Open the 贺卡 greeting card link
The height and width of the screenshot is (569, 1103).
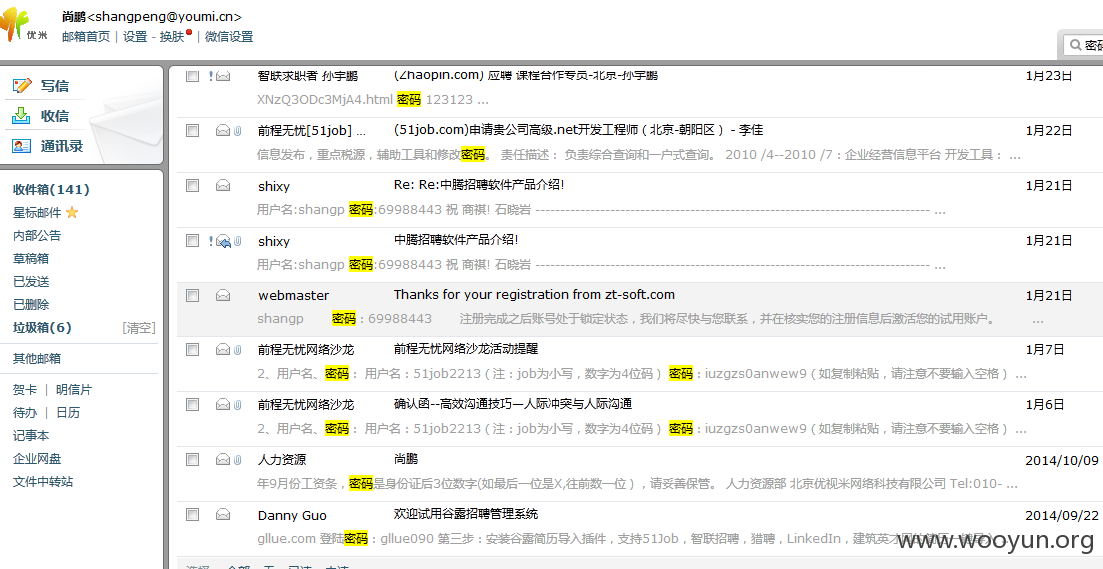25,390
